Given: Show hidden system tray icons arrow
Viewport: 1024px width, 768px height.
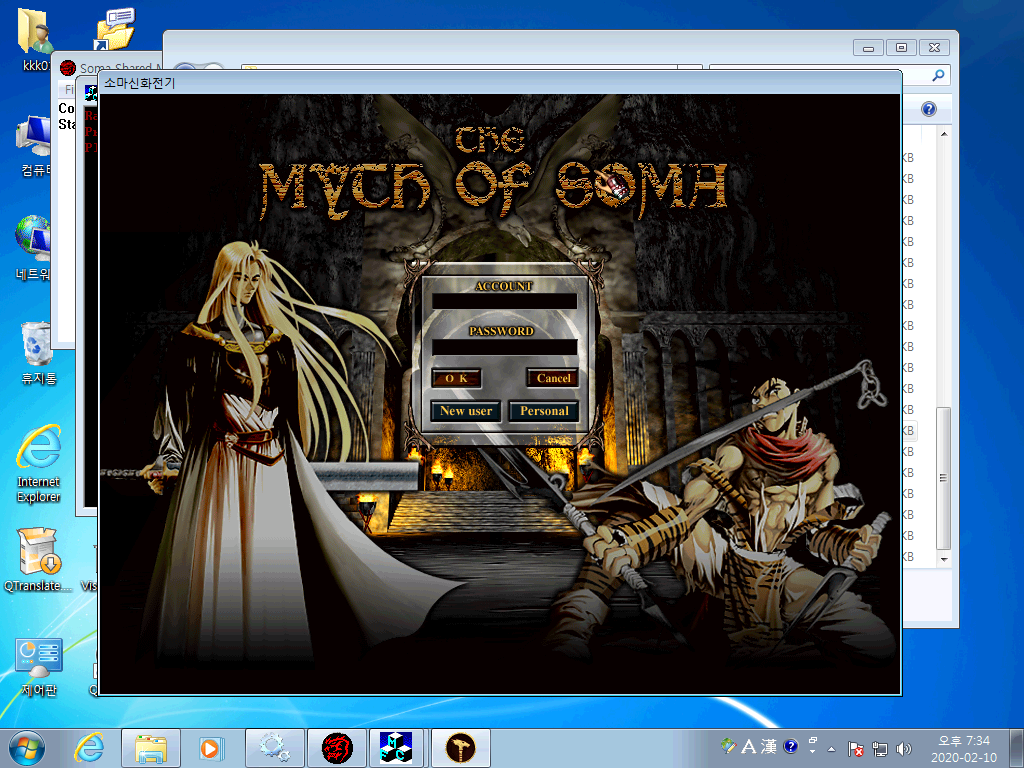Looking at the screenshot, I should (x=831, y=748).
